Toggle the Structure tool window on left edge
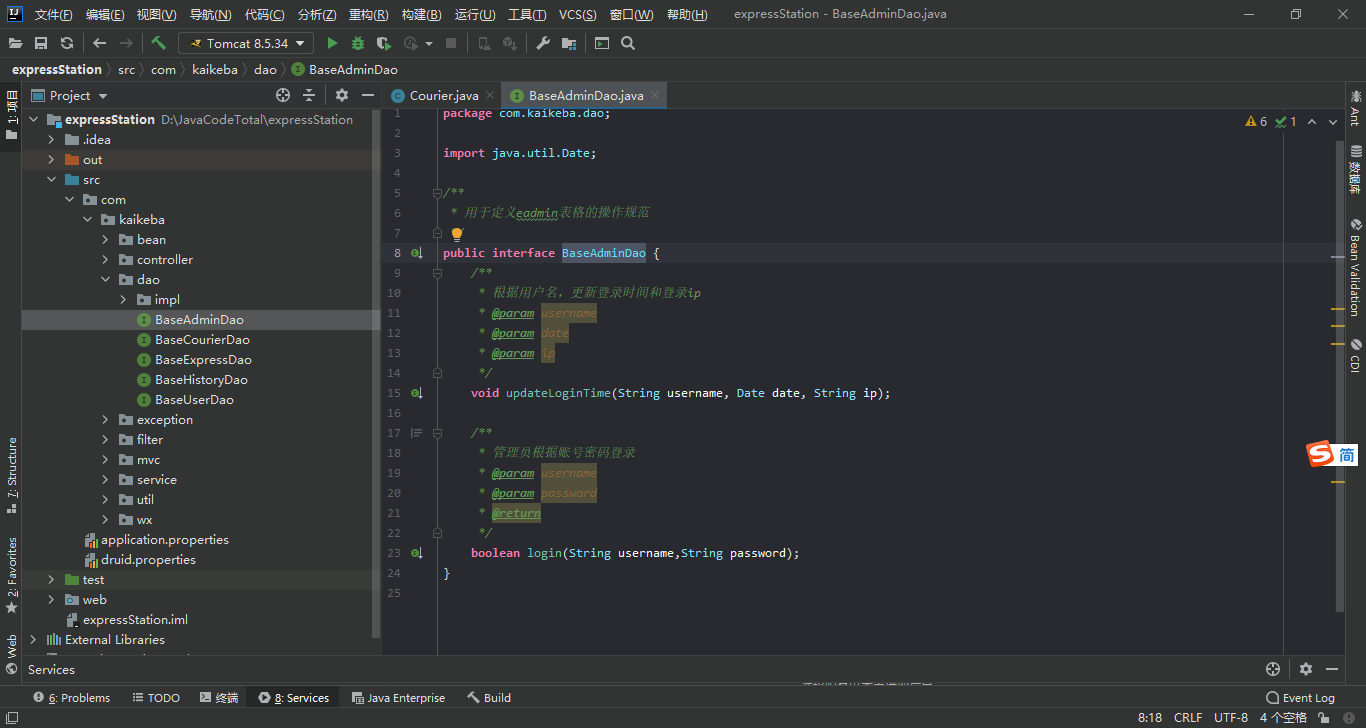 click(x=12, y=474)
